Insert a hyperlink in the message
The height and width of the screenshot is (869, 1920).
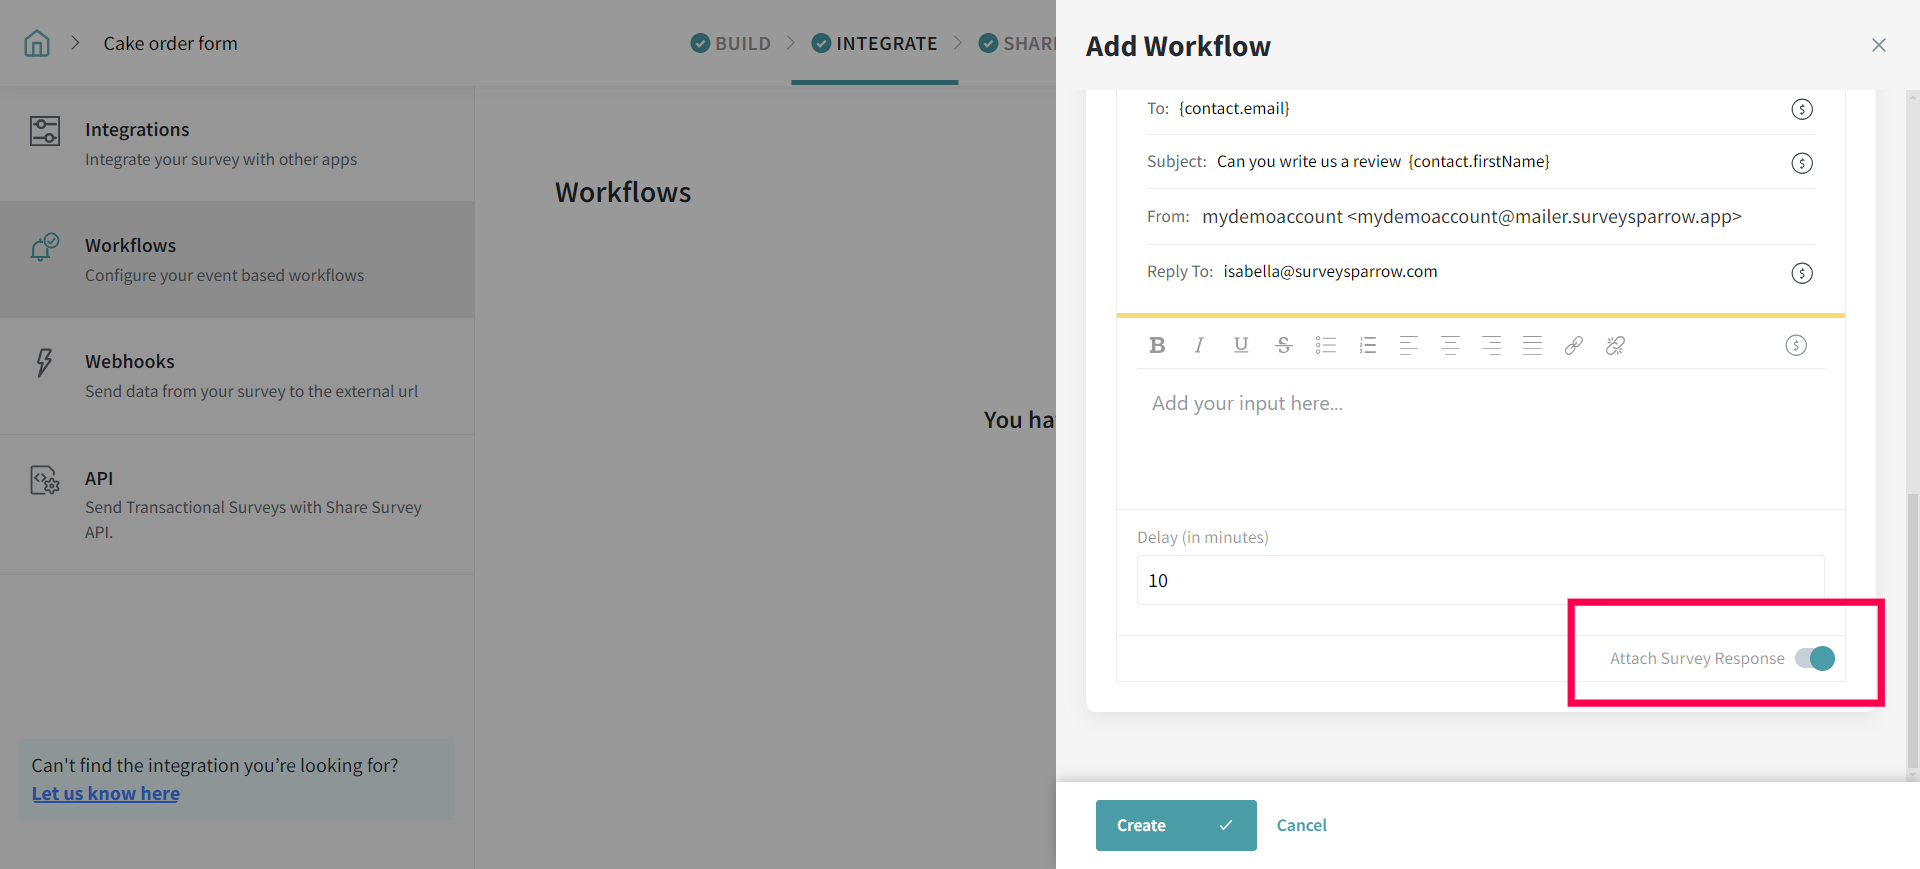[1573, 345]
